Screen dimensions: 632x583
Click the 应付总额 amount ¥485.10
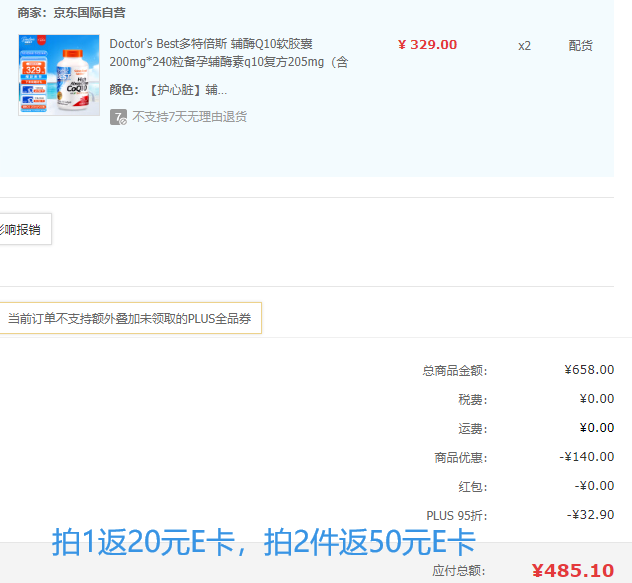(x=573, y=571)
